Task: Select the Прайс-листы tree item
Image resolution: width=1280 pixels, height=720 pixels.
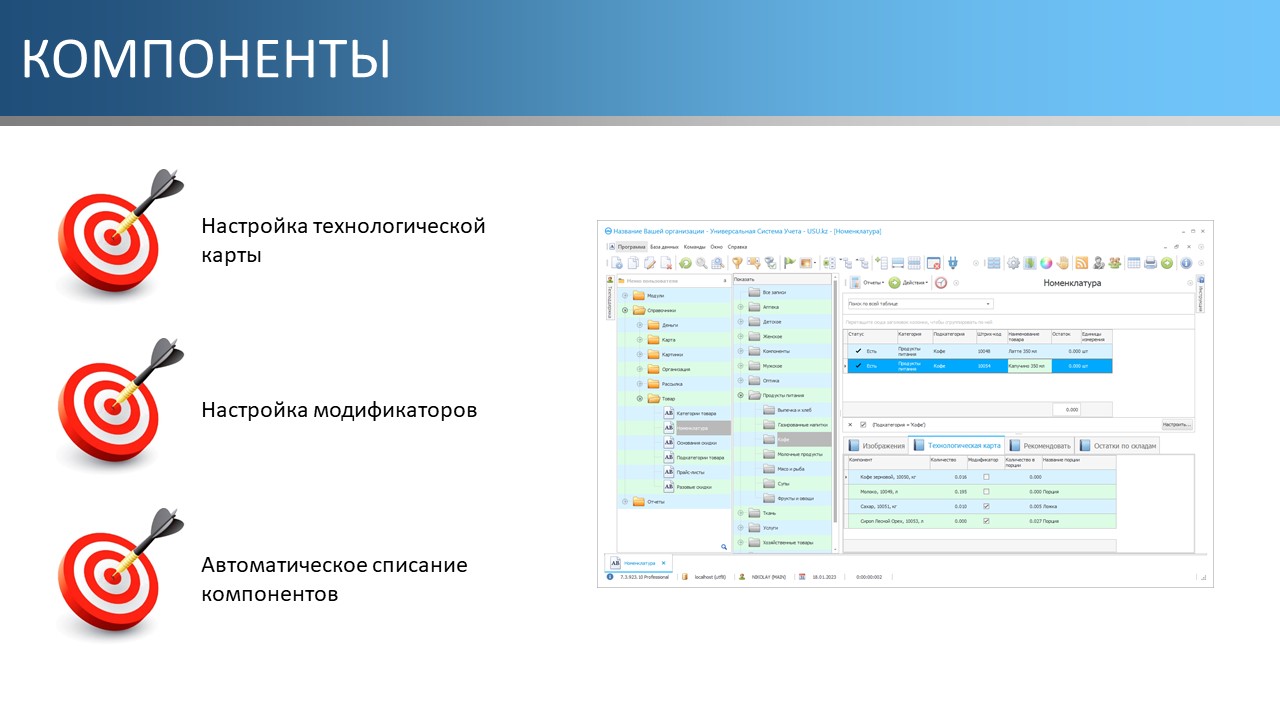Action: [x=692, y=472]
